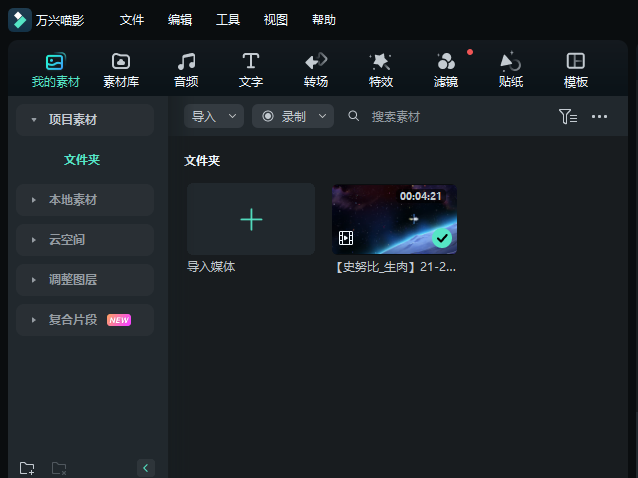Click the 文件夹 heading in the media panel
The image size is (638, 478).
202,160
